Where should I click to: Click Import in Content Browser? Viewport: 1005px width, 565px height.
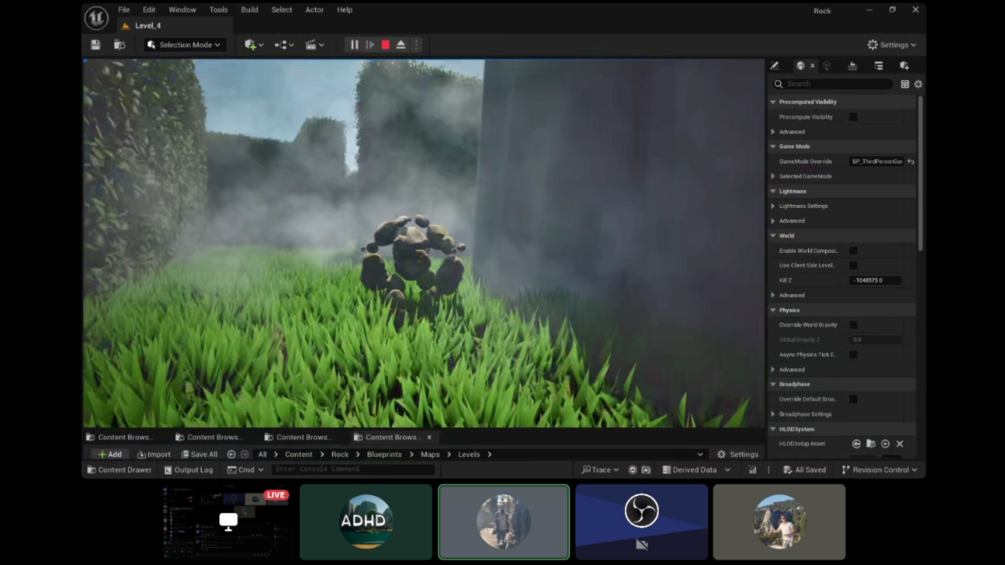154,454
